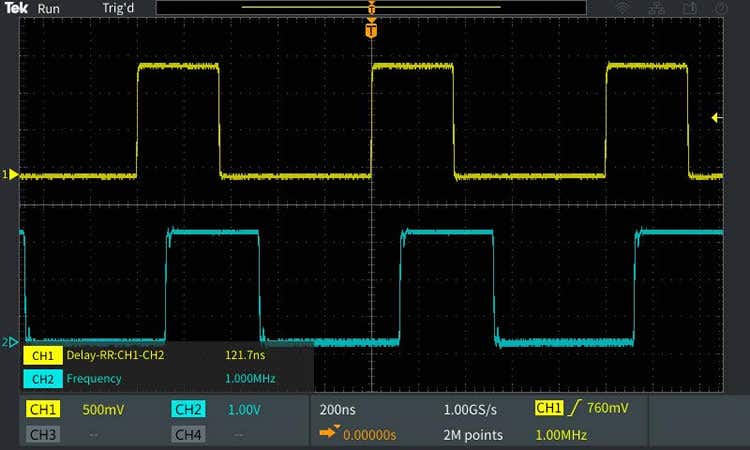This screenshot has width=750, height=450.
Task: Open the Delay-RR:CH1-CH2 measurement
Action: point(115,355)
